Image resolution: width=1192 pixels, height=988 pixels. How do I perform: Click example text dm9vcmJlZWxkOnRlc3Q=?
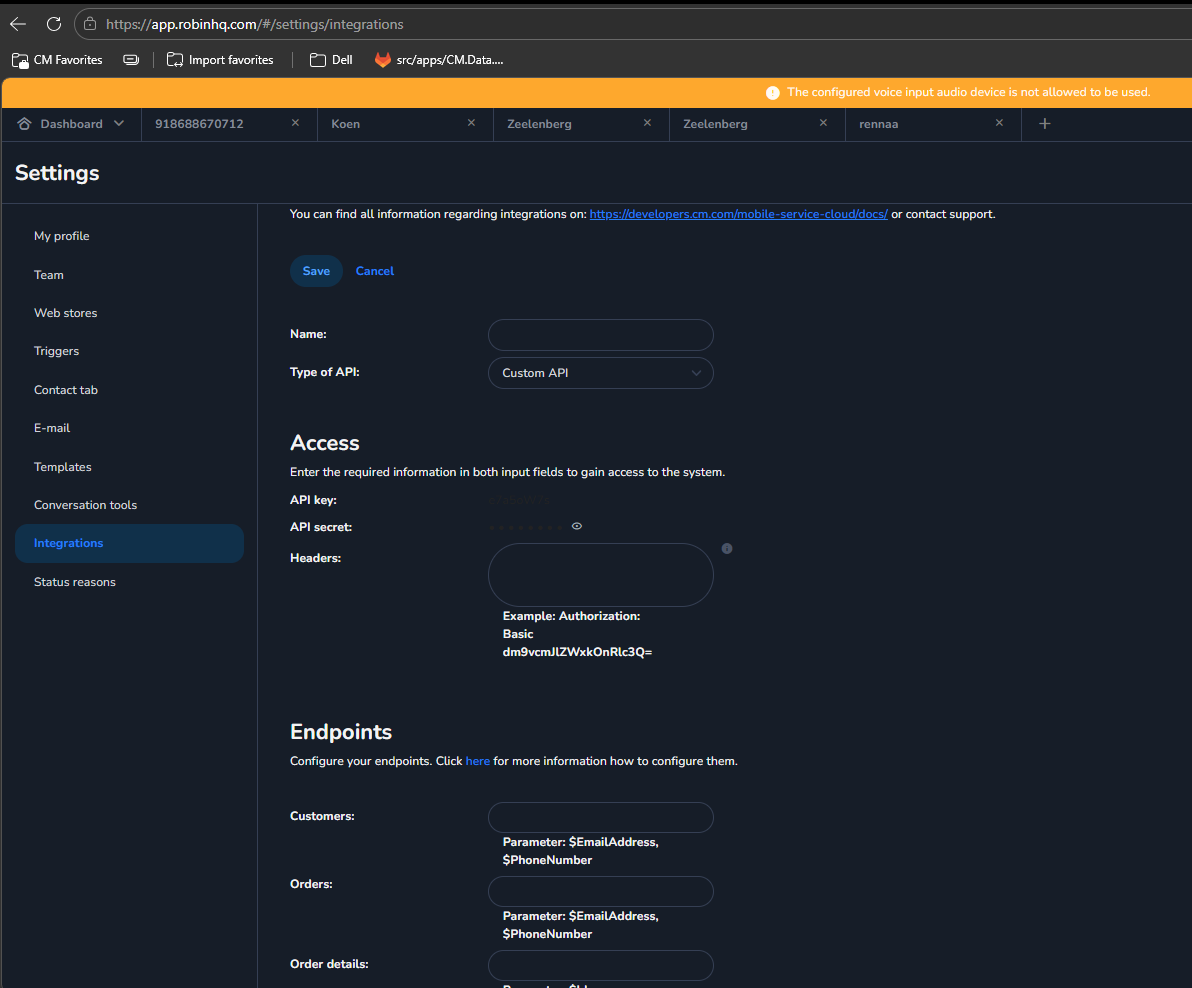click(577, 652)
